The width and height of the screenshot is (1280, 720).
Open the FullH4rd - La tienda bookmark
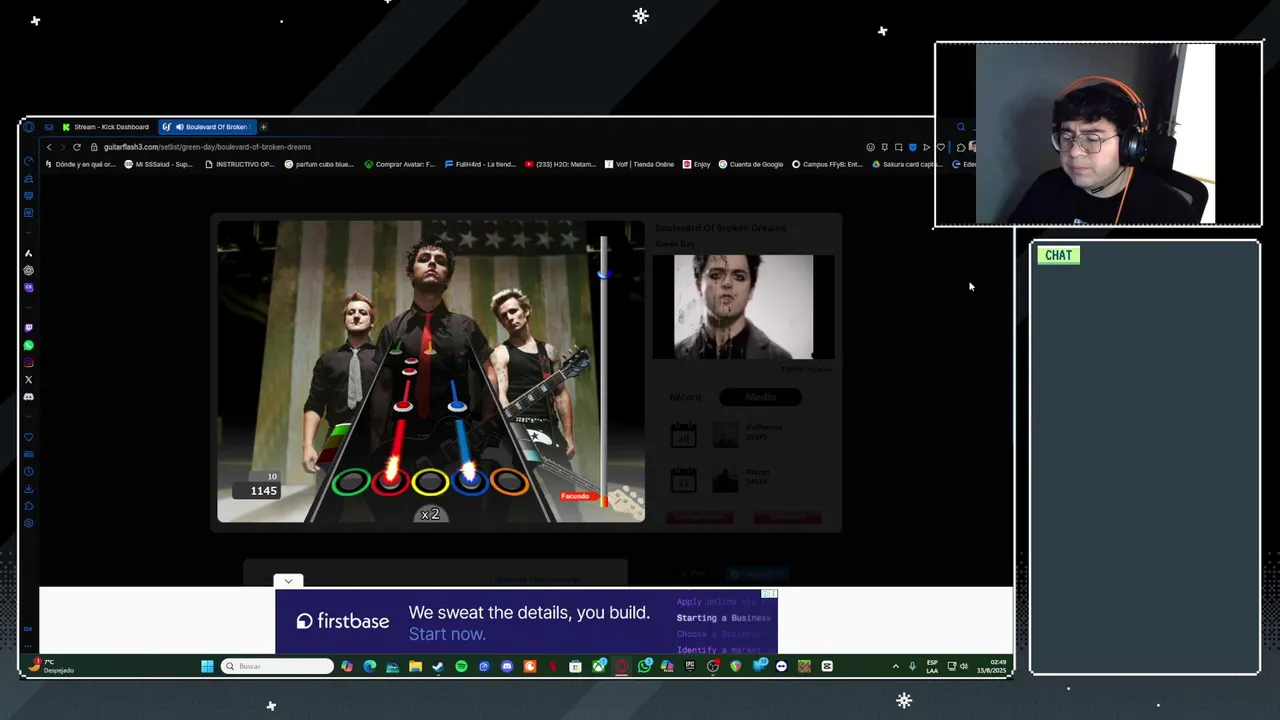[480, 164]
